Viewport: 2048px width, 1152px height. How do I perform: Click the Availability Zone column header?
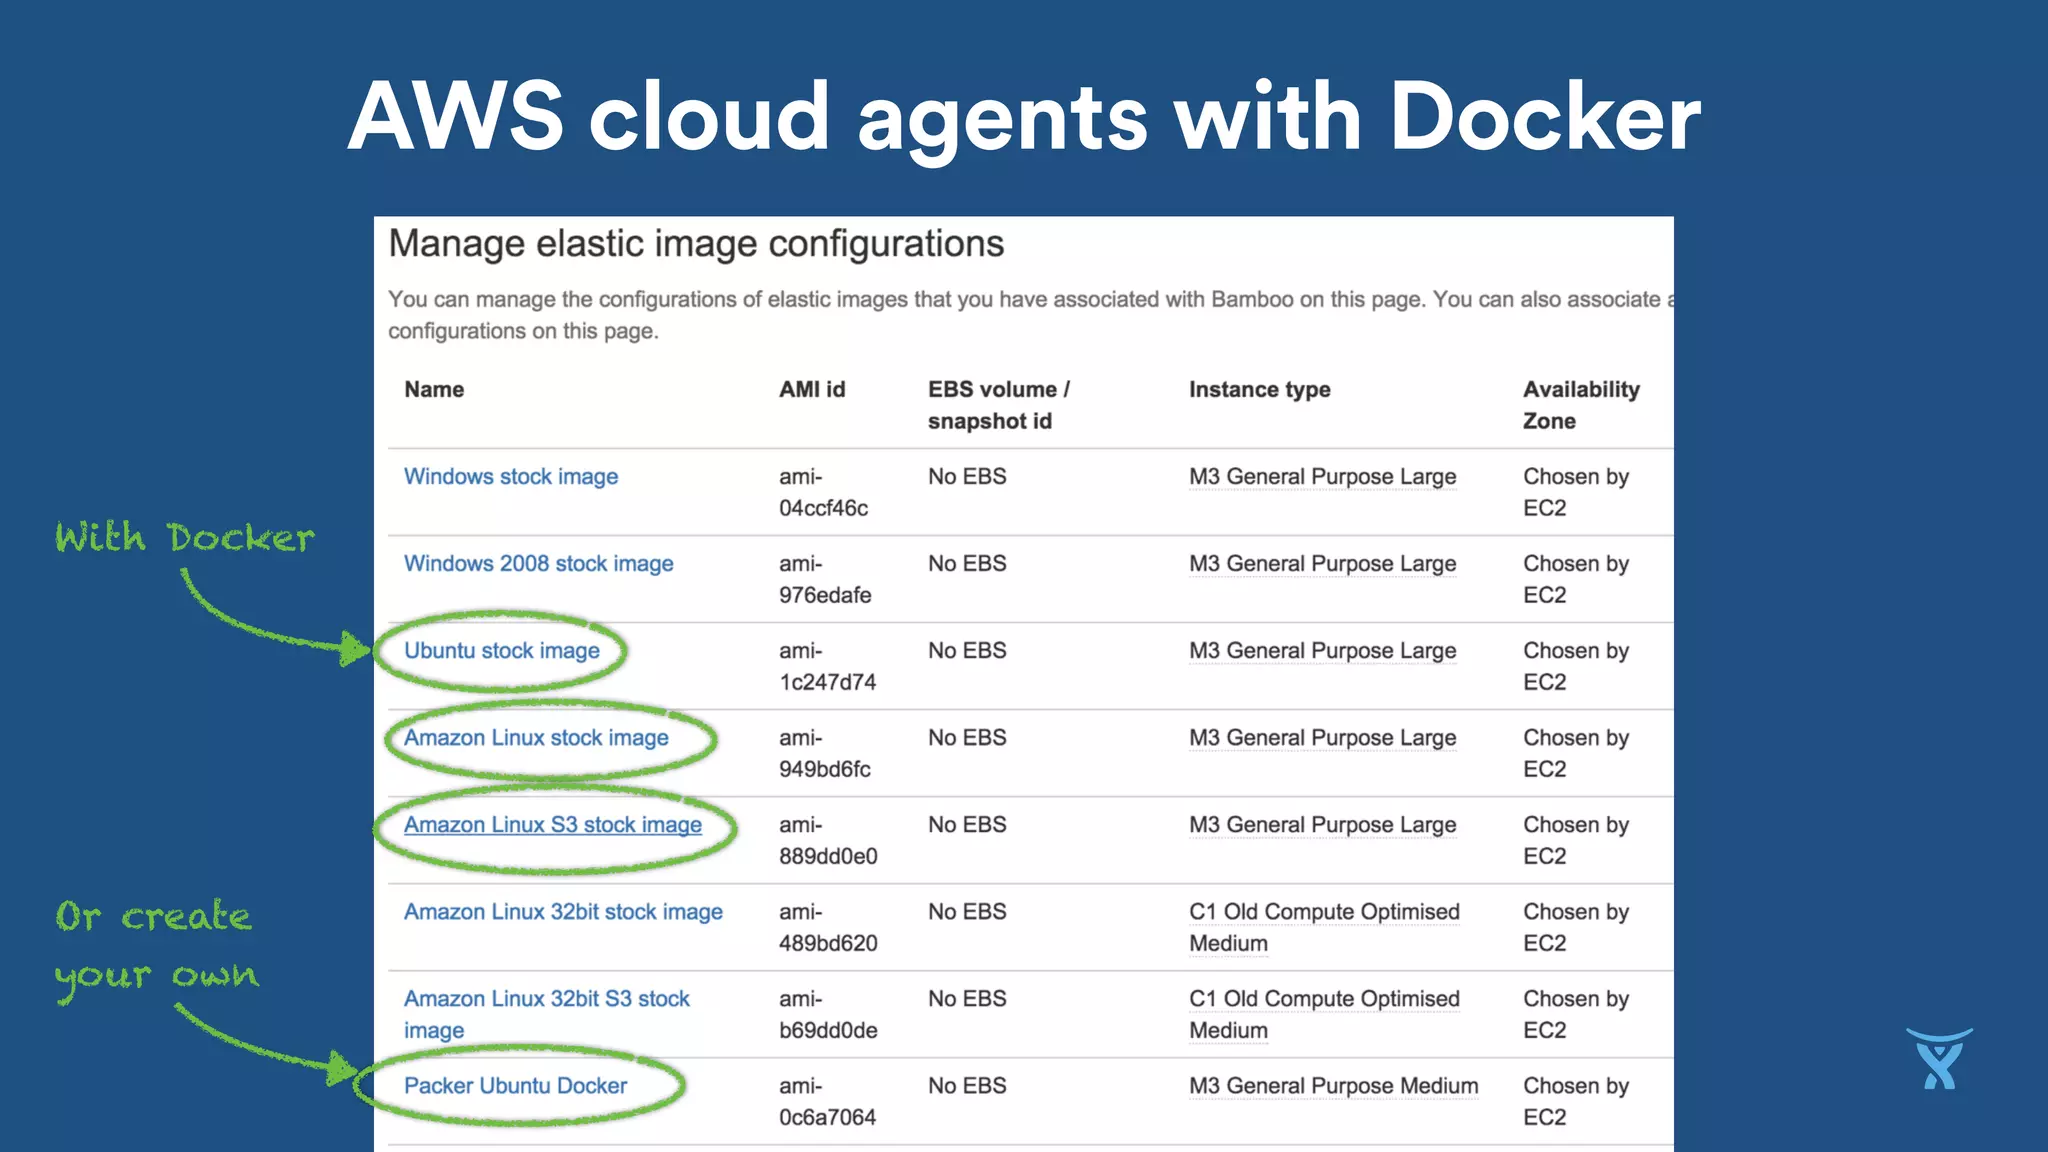coord(1581,405)
